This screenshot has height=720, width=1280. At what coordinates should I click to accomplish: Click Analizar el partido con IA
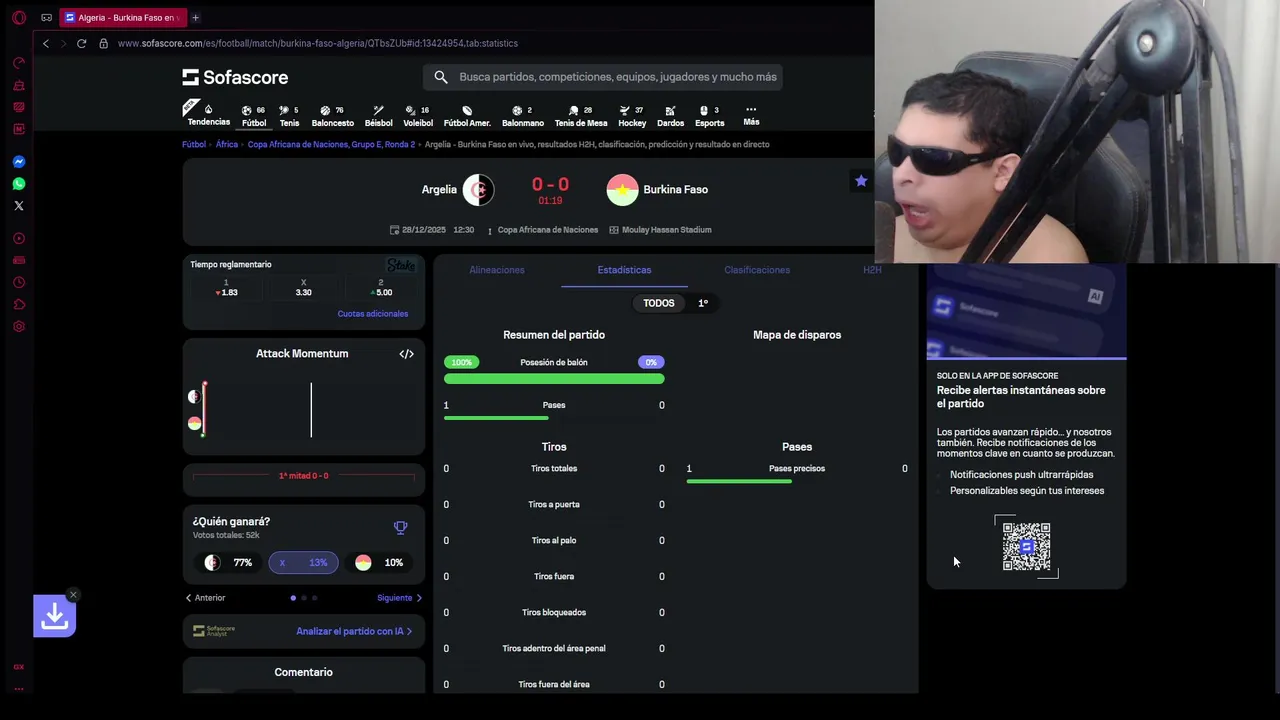[x=354, y=631]
